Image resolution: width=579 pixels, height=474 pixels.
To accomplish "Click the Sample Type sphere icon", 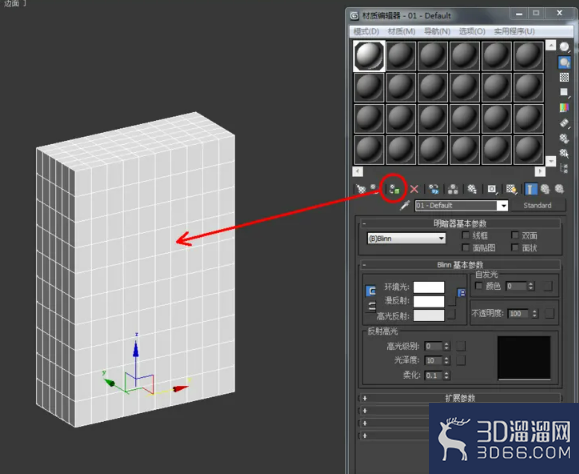I will pos(564,47).
